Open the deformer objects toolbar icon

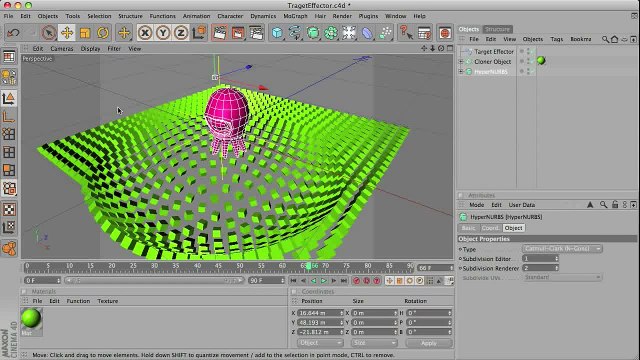click(367, 33)
